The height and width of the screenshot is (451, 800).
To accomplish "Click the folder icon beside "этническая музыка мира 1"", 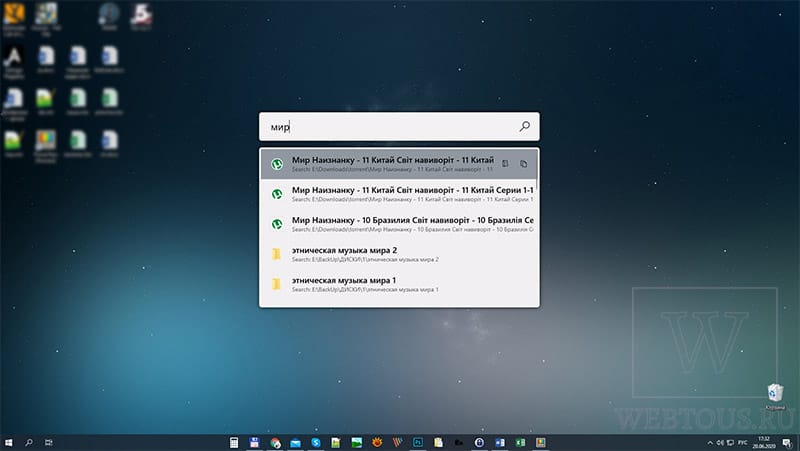I will [x=277, y=284].
